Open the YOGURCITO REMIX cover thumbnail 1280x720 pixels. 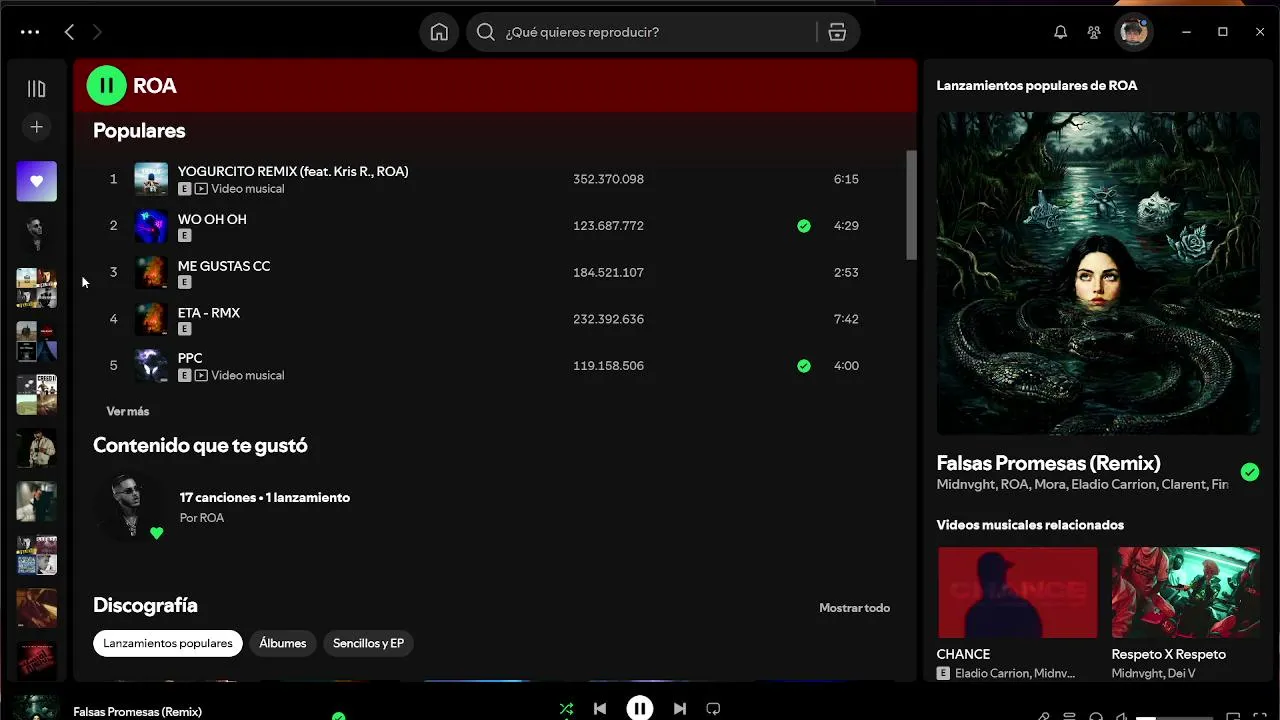click(152, 179)
